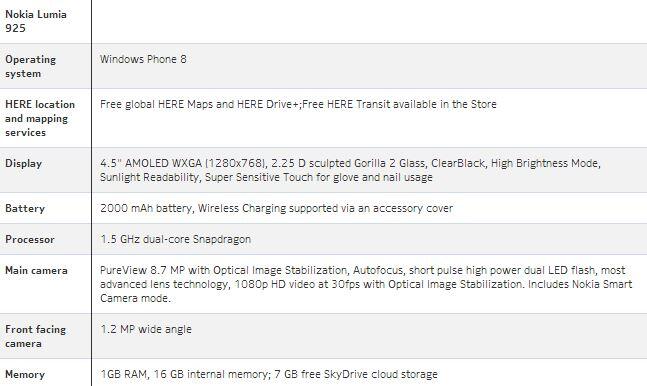Click the 1GB RAM memory specification

point(269,374)
